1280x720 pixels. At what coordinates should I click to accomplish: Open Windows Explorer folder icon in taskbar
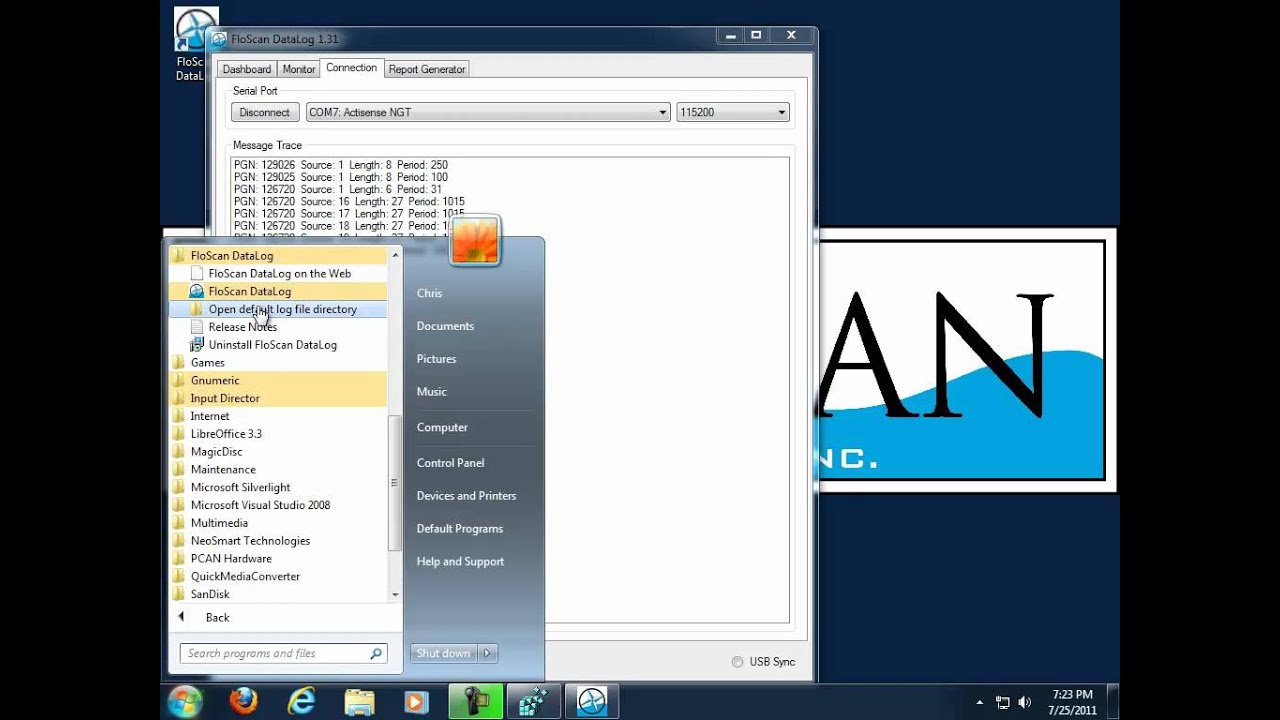pos(360,702)
